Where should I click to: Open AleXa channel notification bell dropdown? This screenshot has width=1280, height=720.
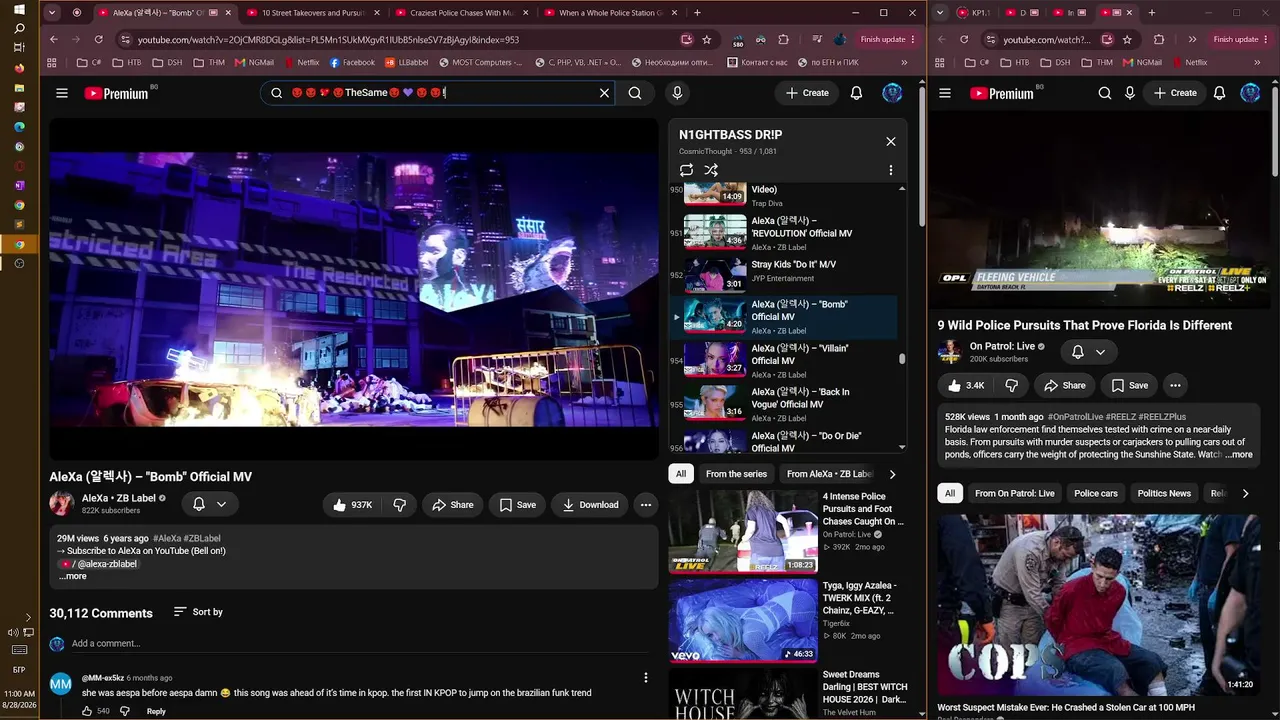click(x=209, y=505)
